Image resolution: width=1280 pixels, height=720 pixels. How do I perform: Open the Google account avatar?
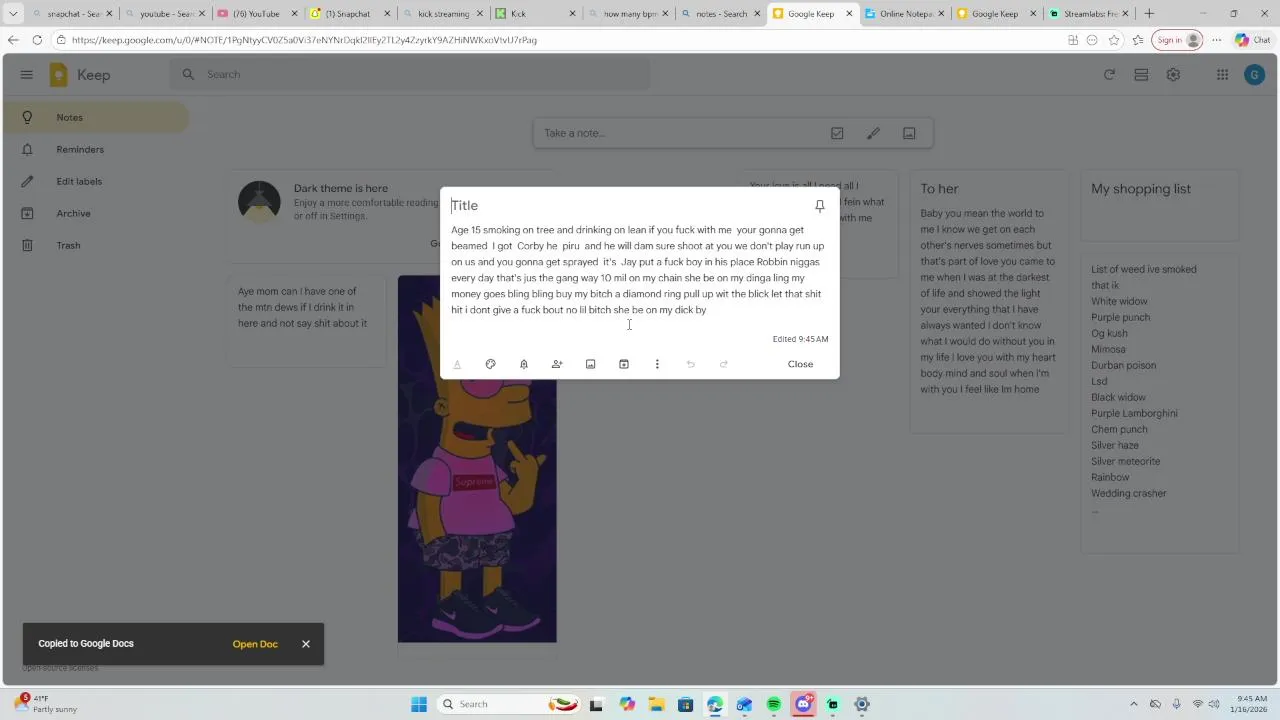(x=1254, y=75)
